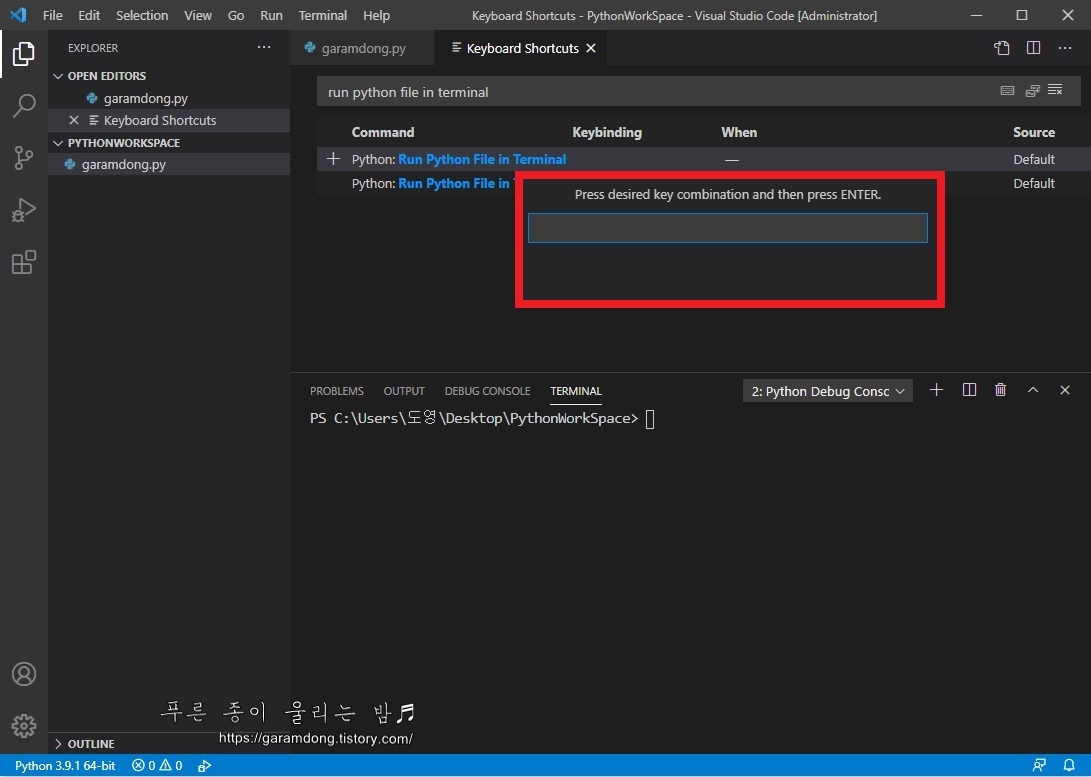Click the Source column header
The image size is (1091, 777).
pos(1034,132)
